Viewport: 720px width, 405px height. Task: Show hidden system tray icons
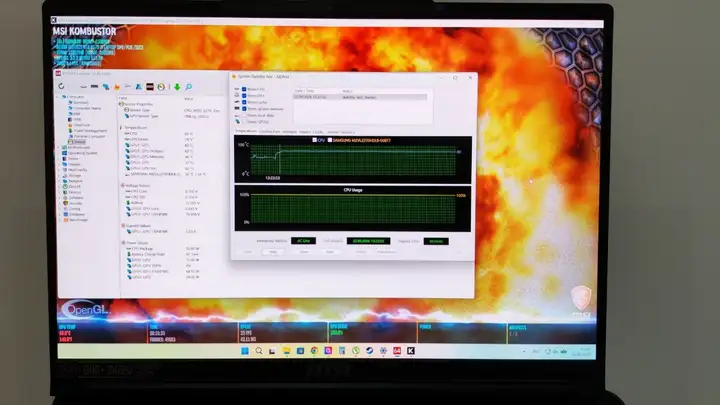coord(524,351)
